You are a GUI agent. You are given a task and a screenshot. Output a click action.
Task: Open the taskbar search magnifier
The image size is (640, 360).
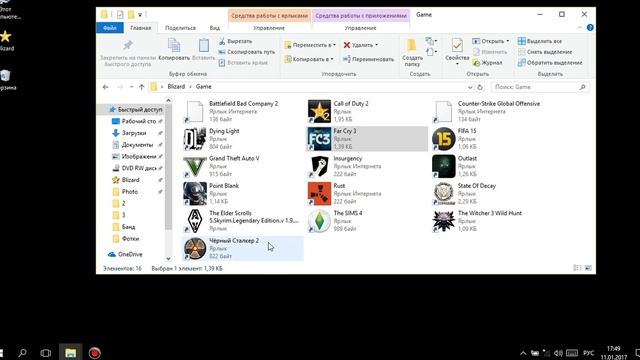[22, 353]
